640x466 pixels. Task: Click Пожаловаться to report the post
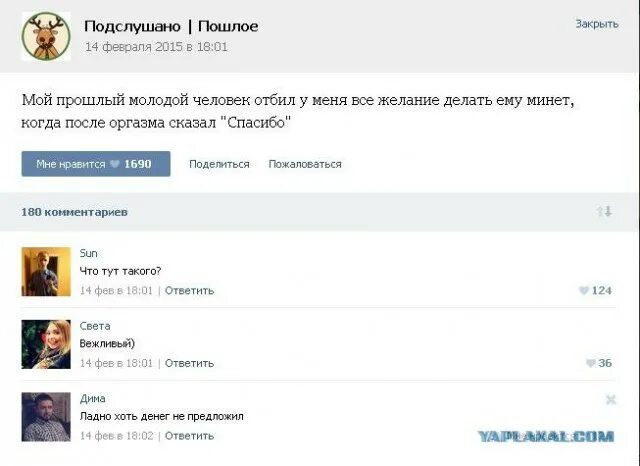[305, 164]
